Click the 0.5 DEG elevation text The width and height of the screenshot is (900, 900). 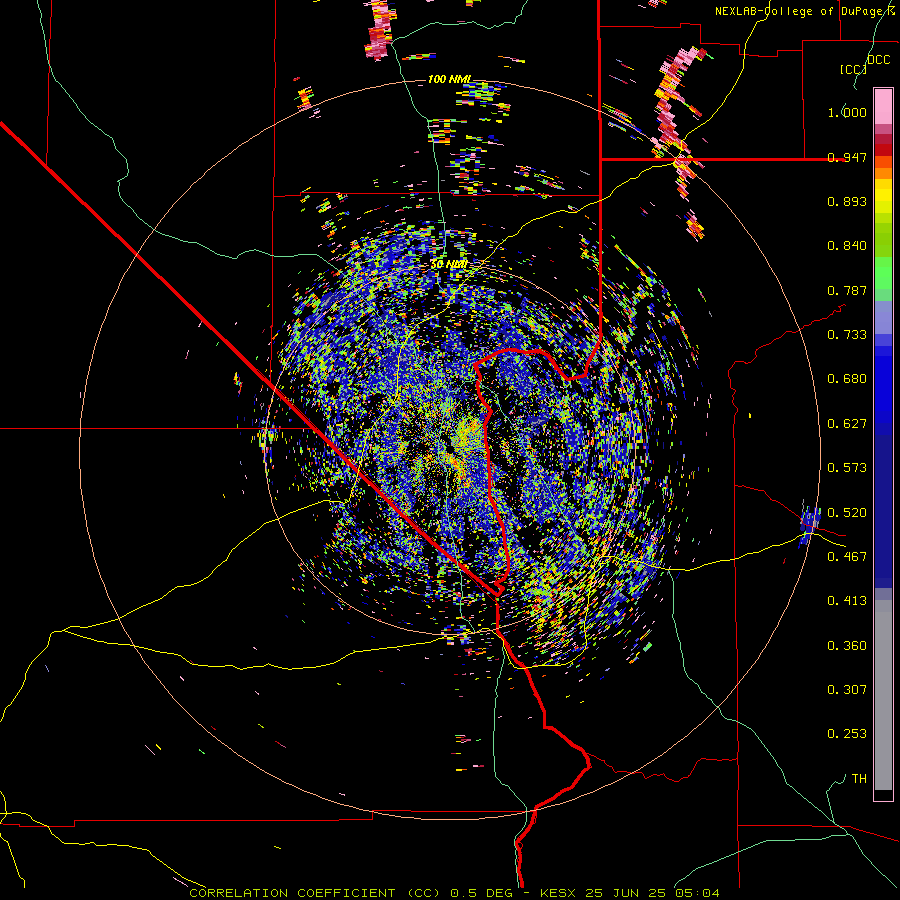(484, 893)
